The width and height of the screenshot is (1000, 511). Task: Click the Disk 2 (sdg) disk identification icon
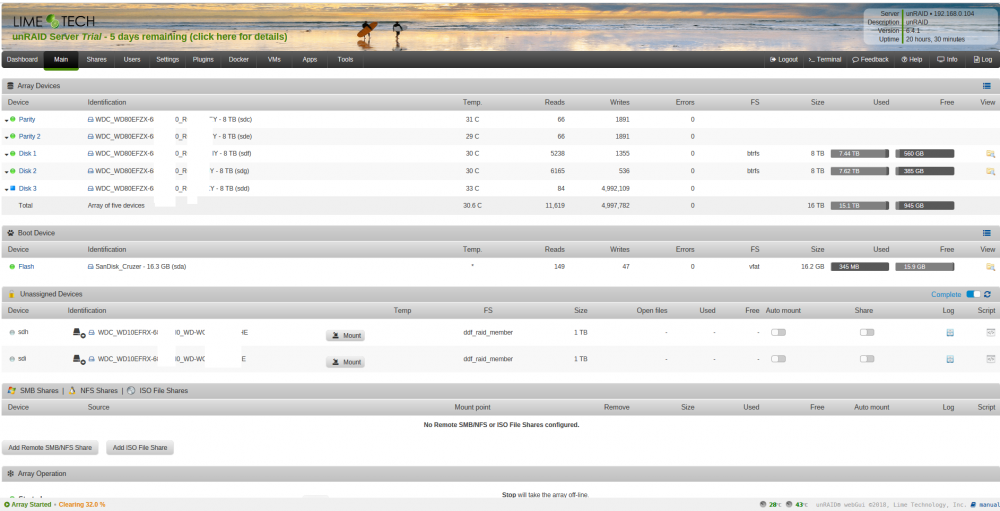(x=91, y=171)
